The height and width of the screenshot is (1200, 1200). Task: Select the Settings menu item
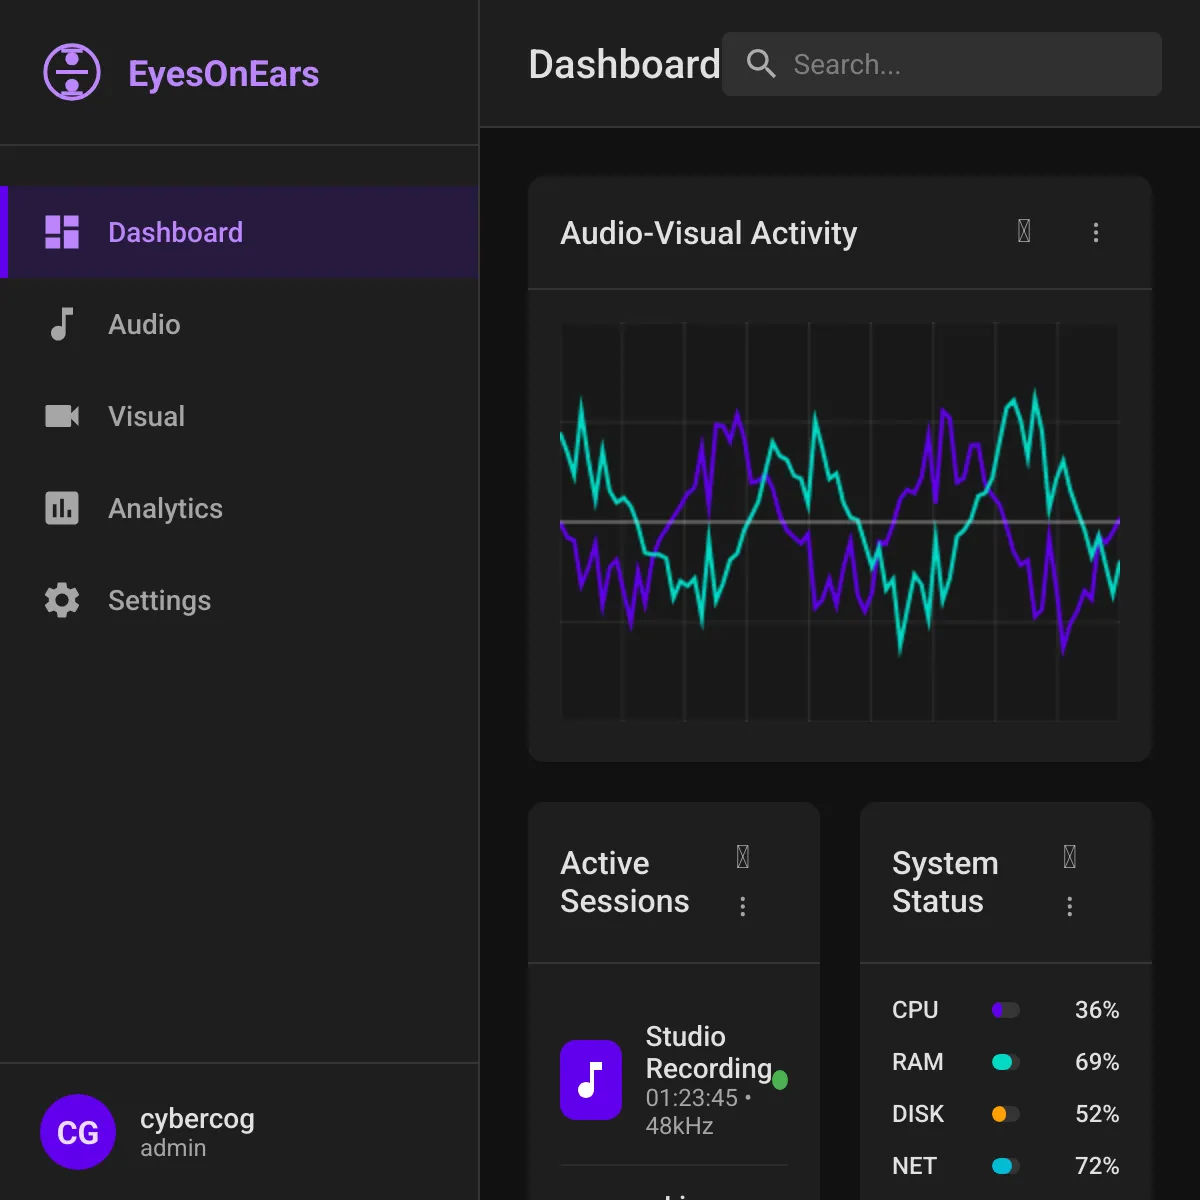(240, 600)
